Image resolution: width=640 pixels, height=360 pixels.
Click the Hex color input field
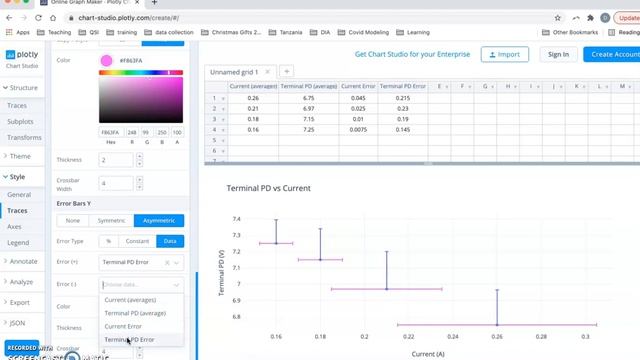click(x=111, y=132)
